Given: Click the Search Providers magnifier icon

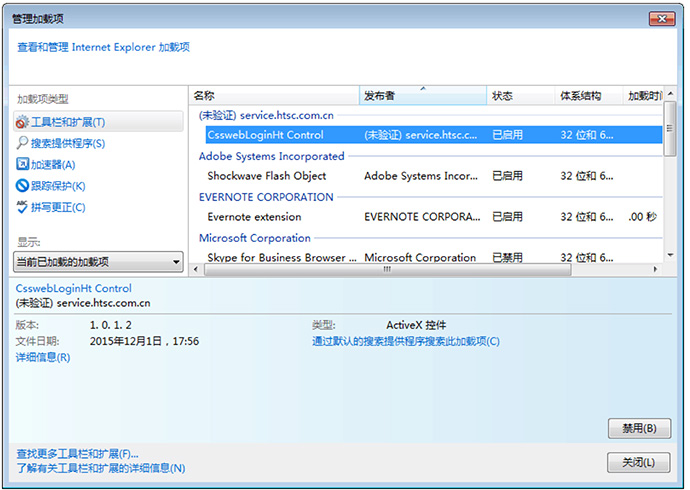Looking at the screenshot, I should [22, 143].
